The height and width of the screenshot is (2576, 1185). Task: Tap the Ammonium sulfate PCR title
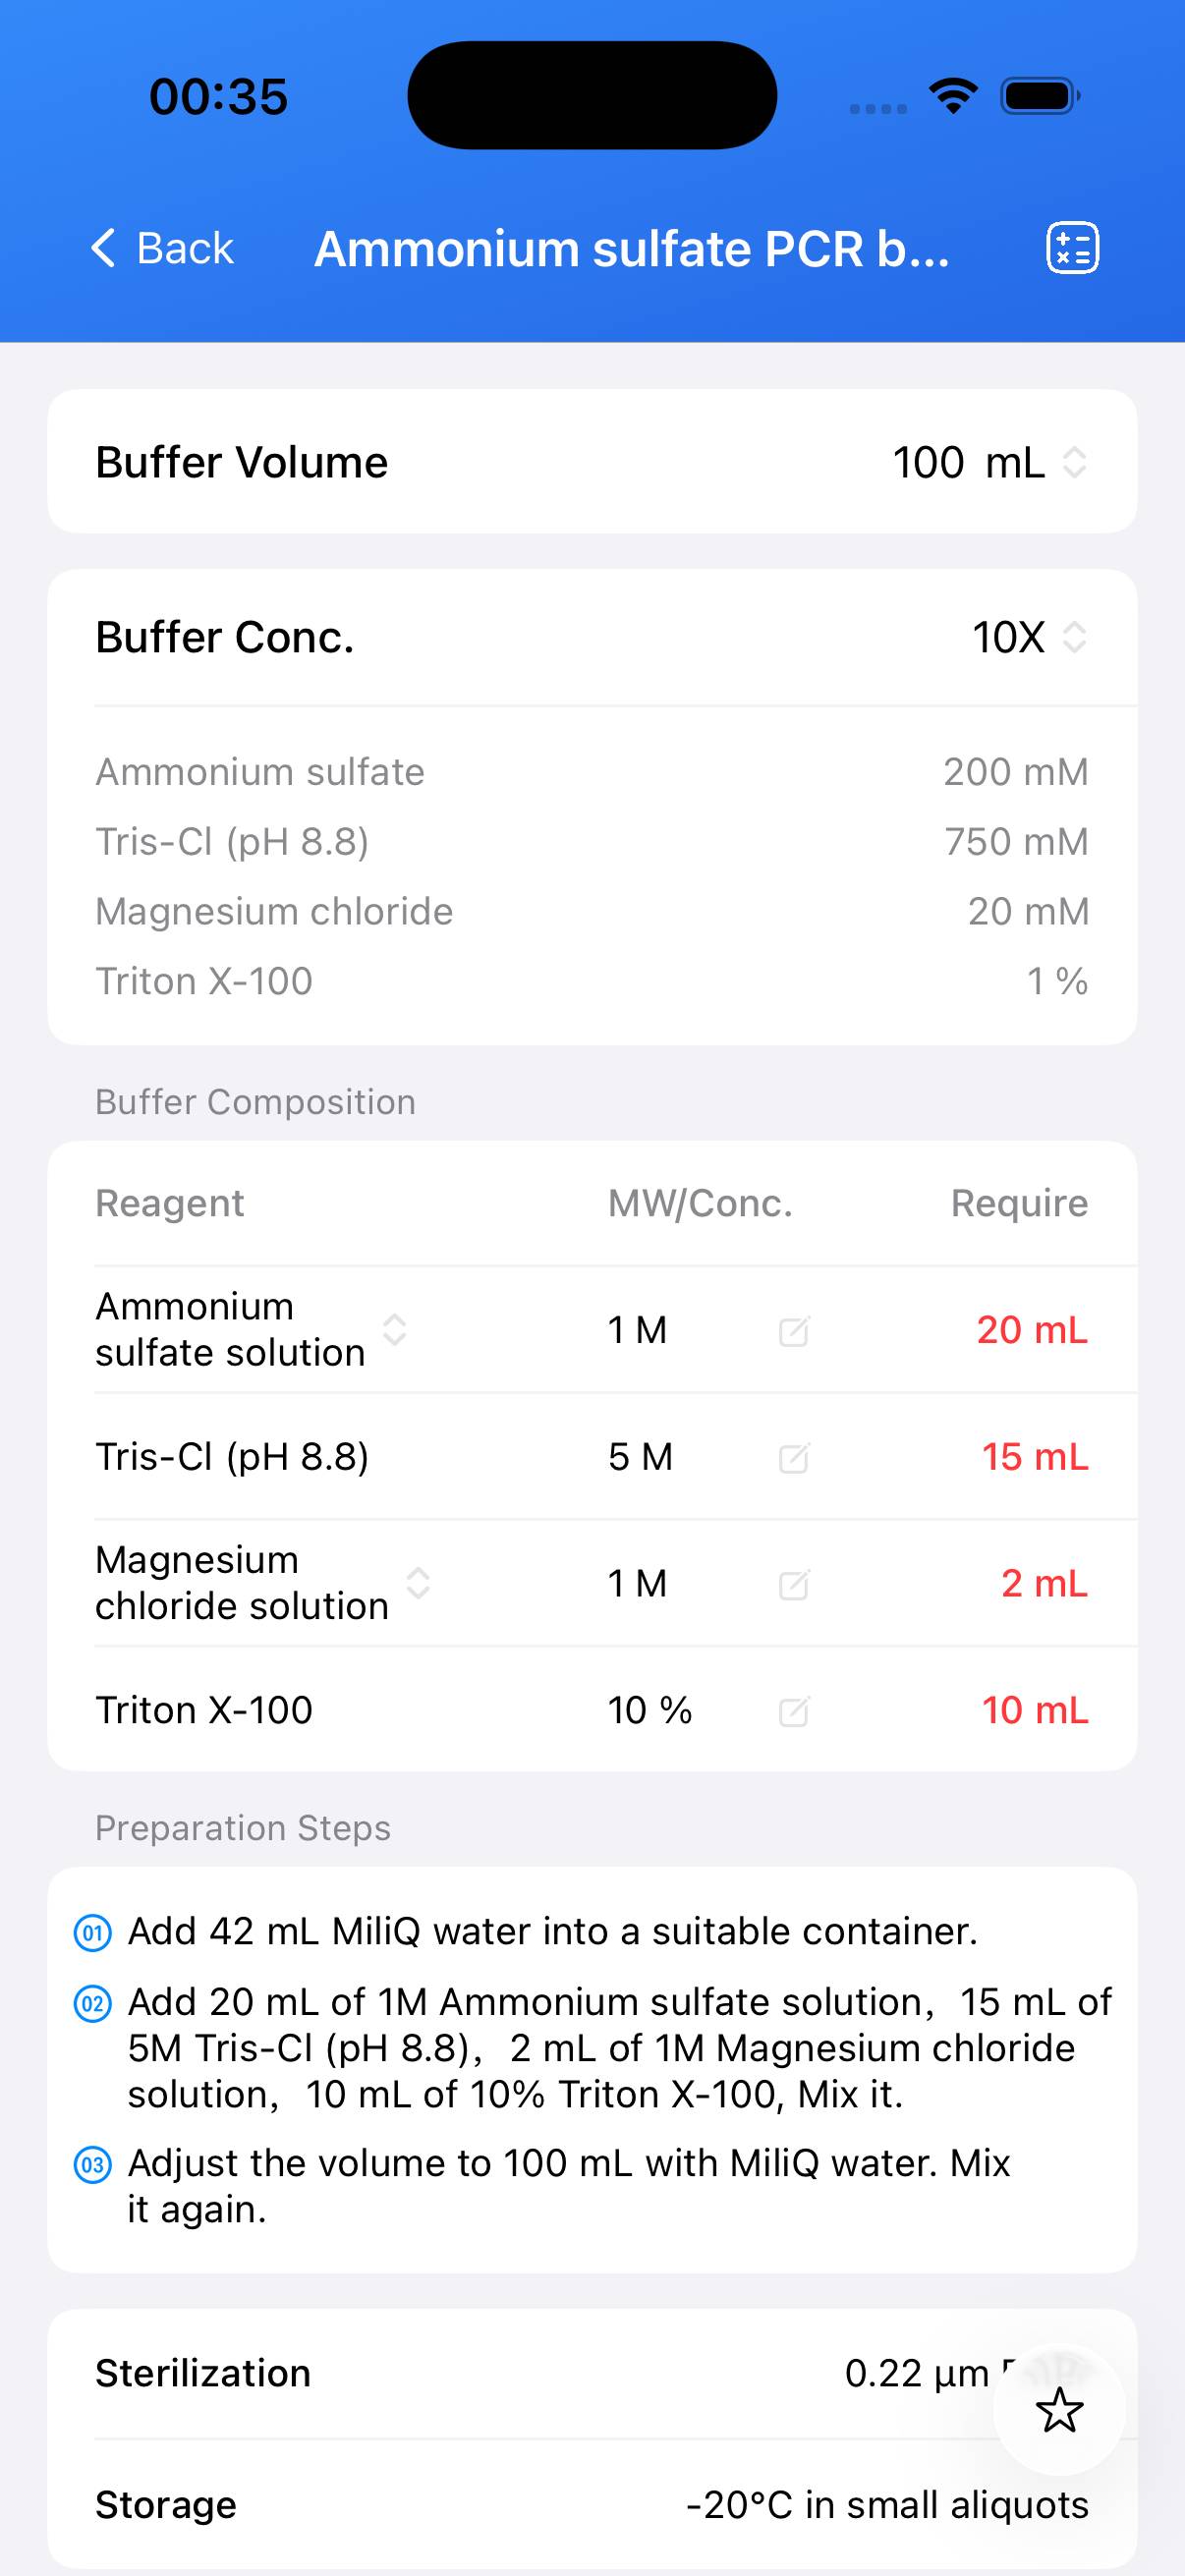click(x=632, y=248)
